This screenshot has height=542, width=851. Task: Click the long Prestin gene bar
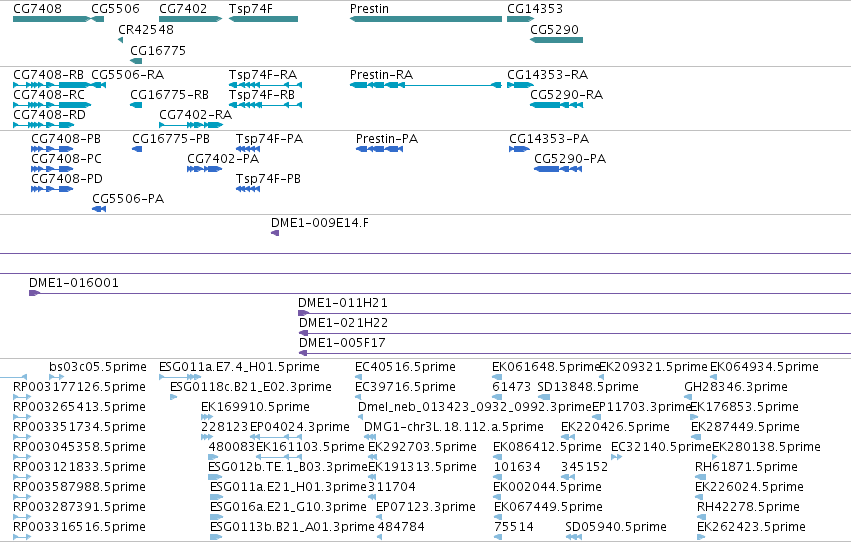426,19
